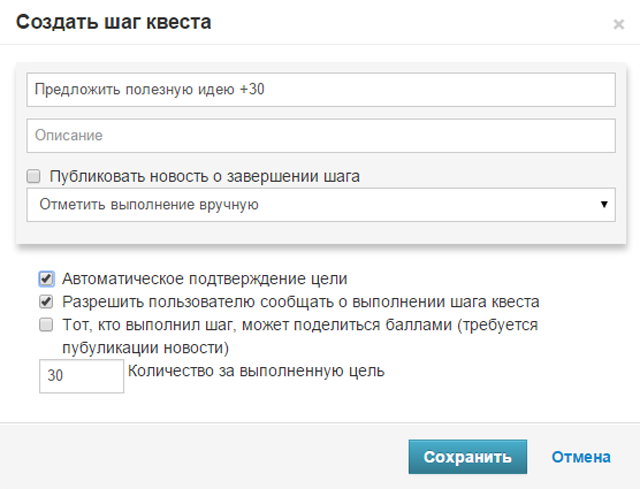Enable 'Публиковать новость о завершении шага' checkbox
Screen dimensions: 640x489
pos(33,176)
